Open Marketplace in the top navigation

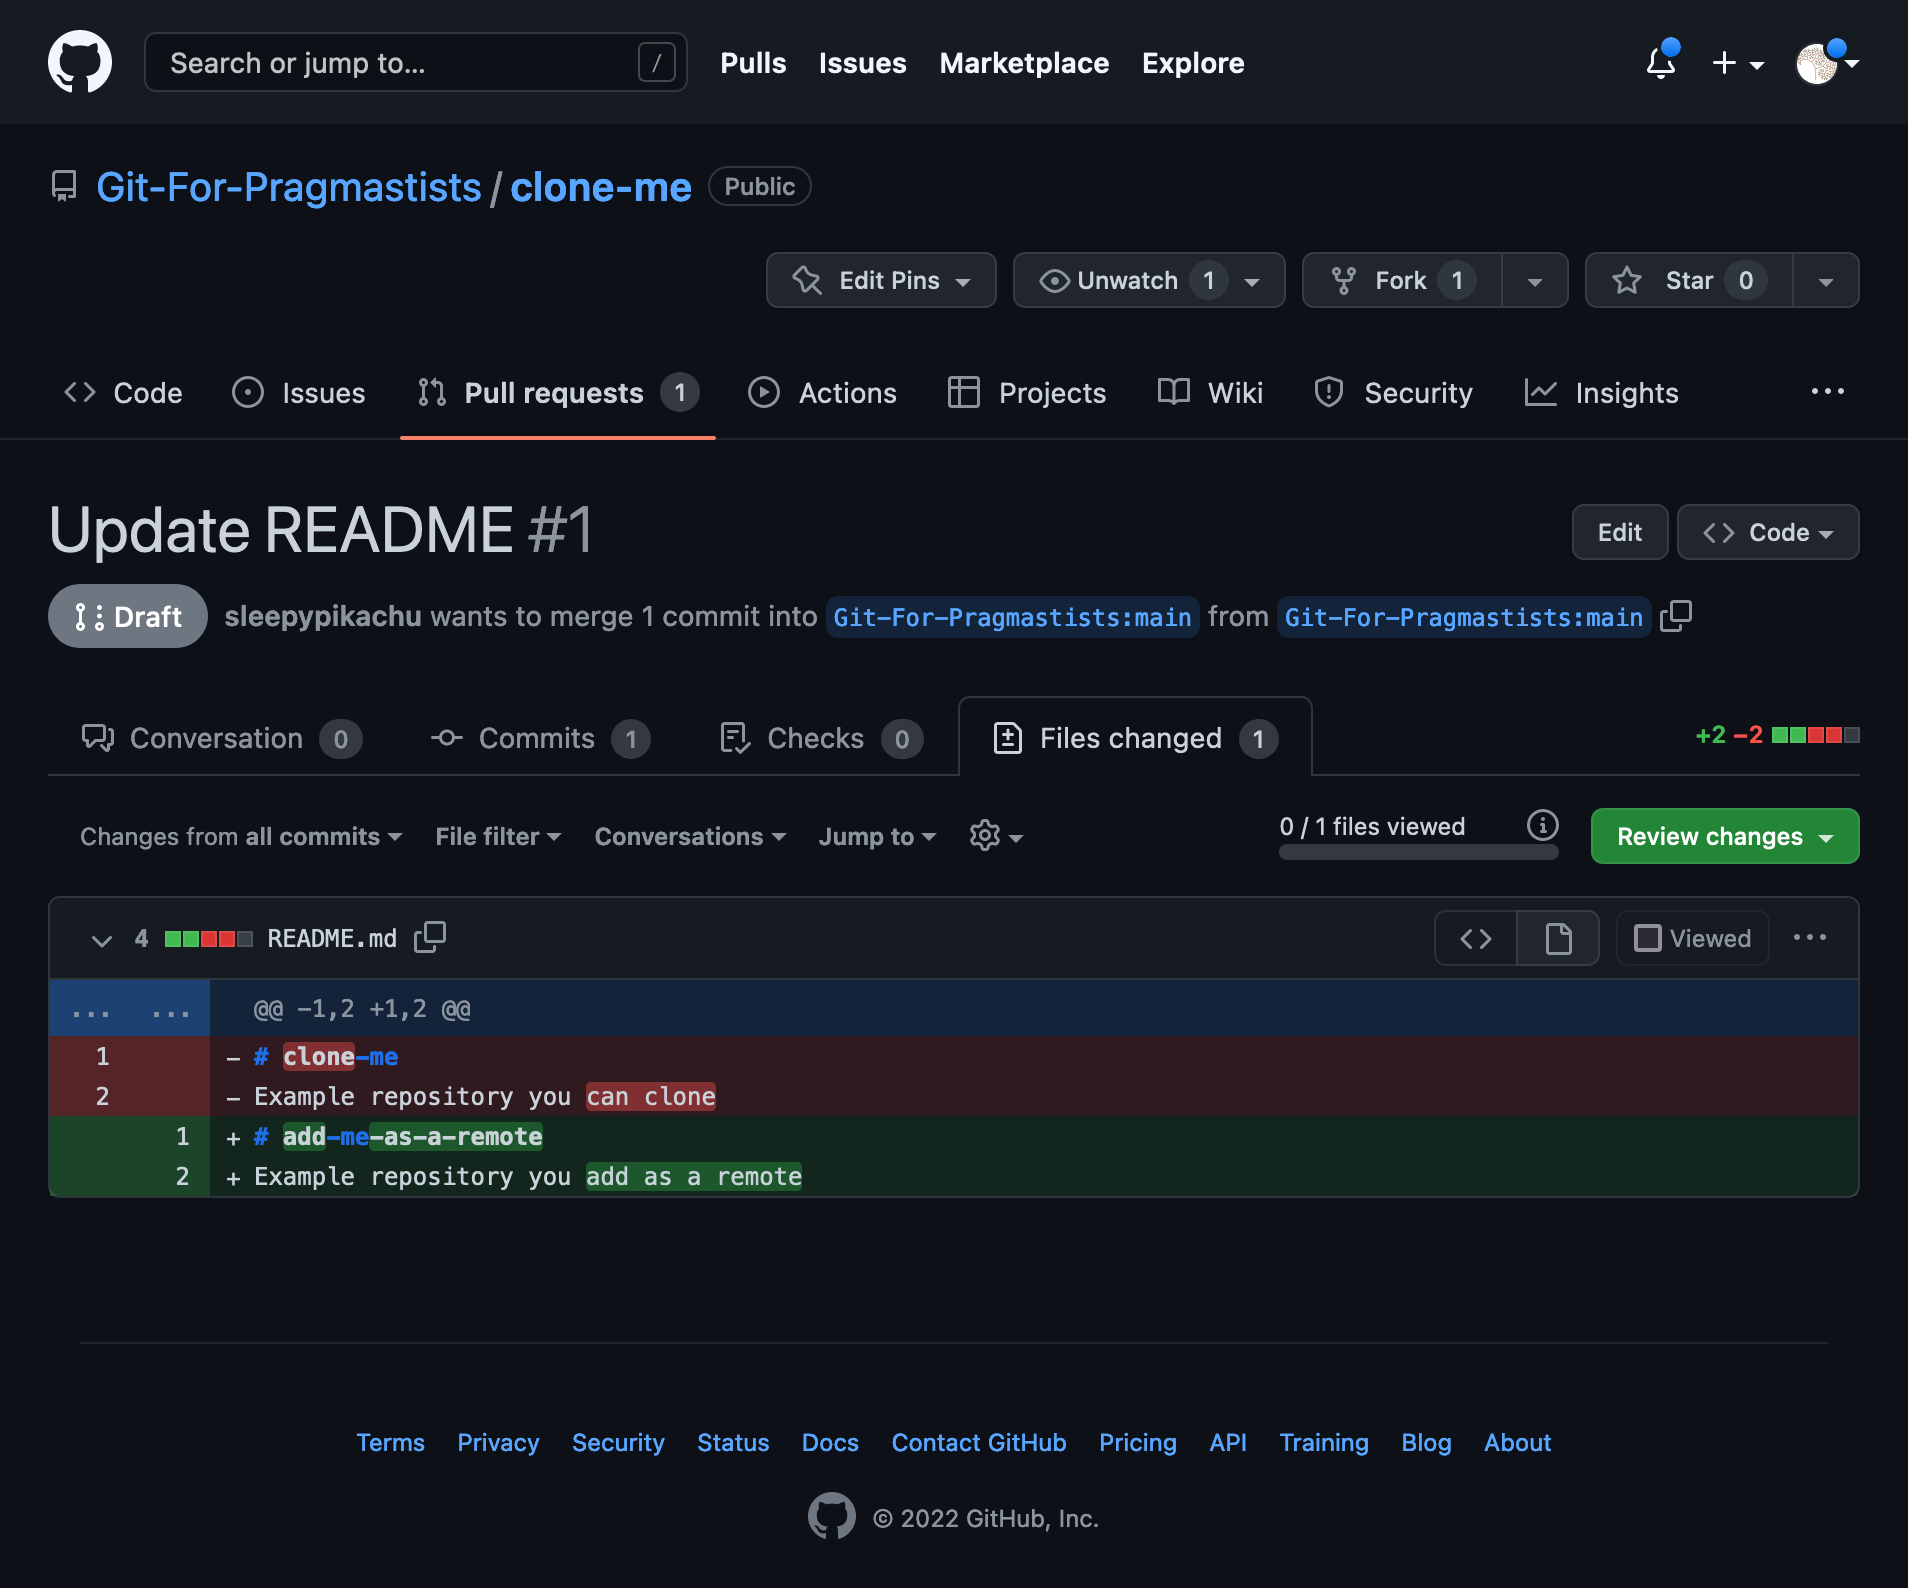click(1024, 63)
